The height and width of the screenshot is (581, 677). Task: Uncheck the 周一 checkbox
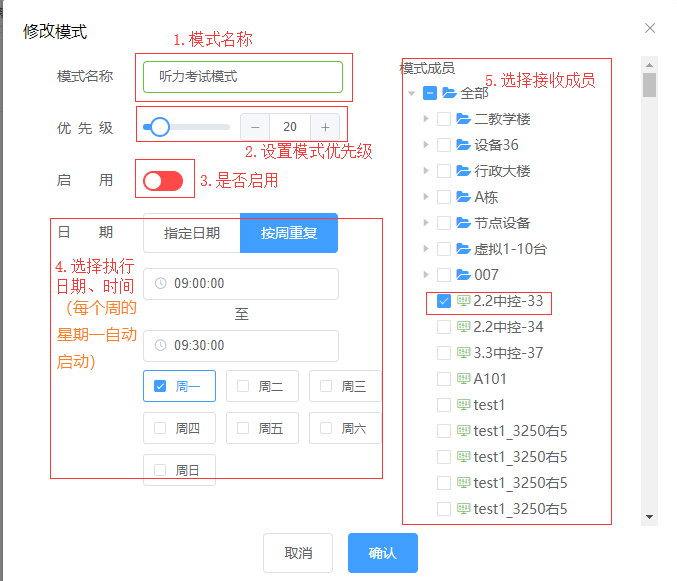[160, 386]
